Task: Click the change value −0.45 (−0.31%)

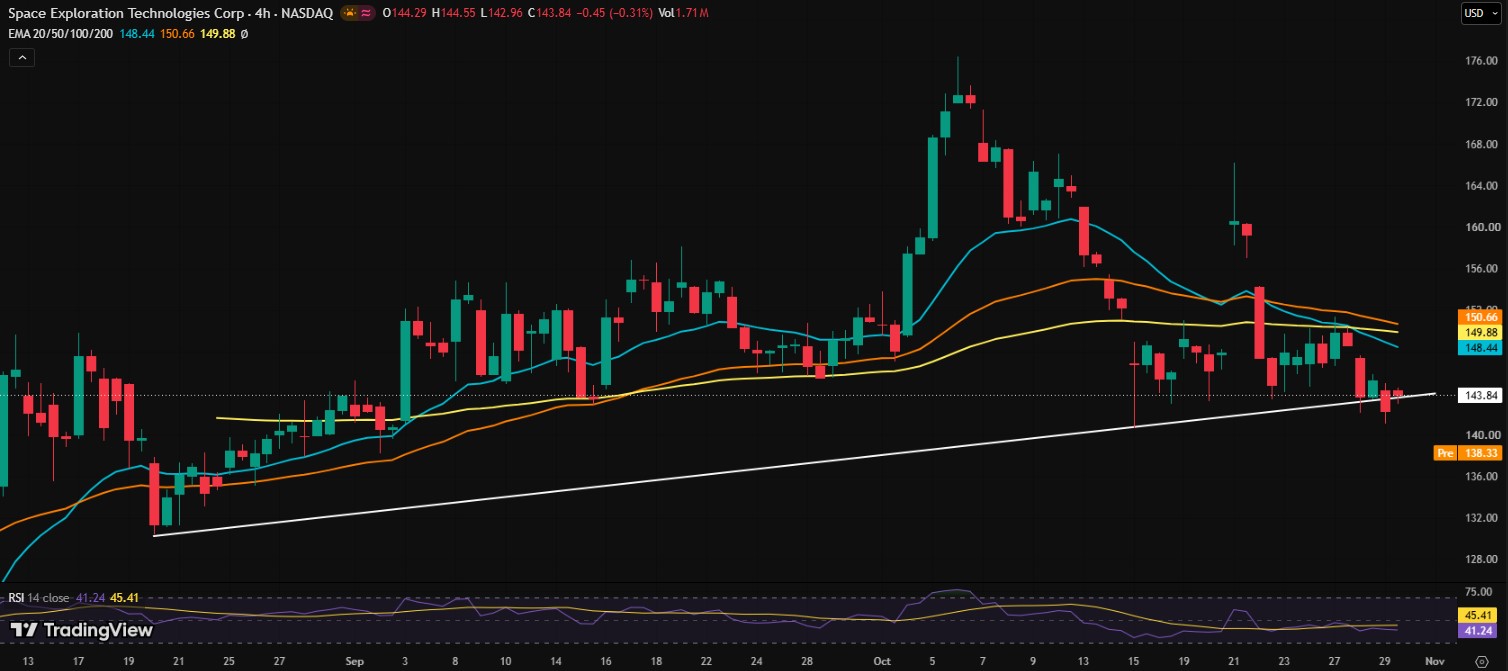Action: [x=617, y=13]
